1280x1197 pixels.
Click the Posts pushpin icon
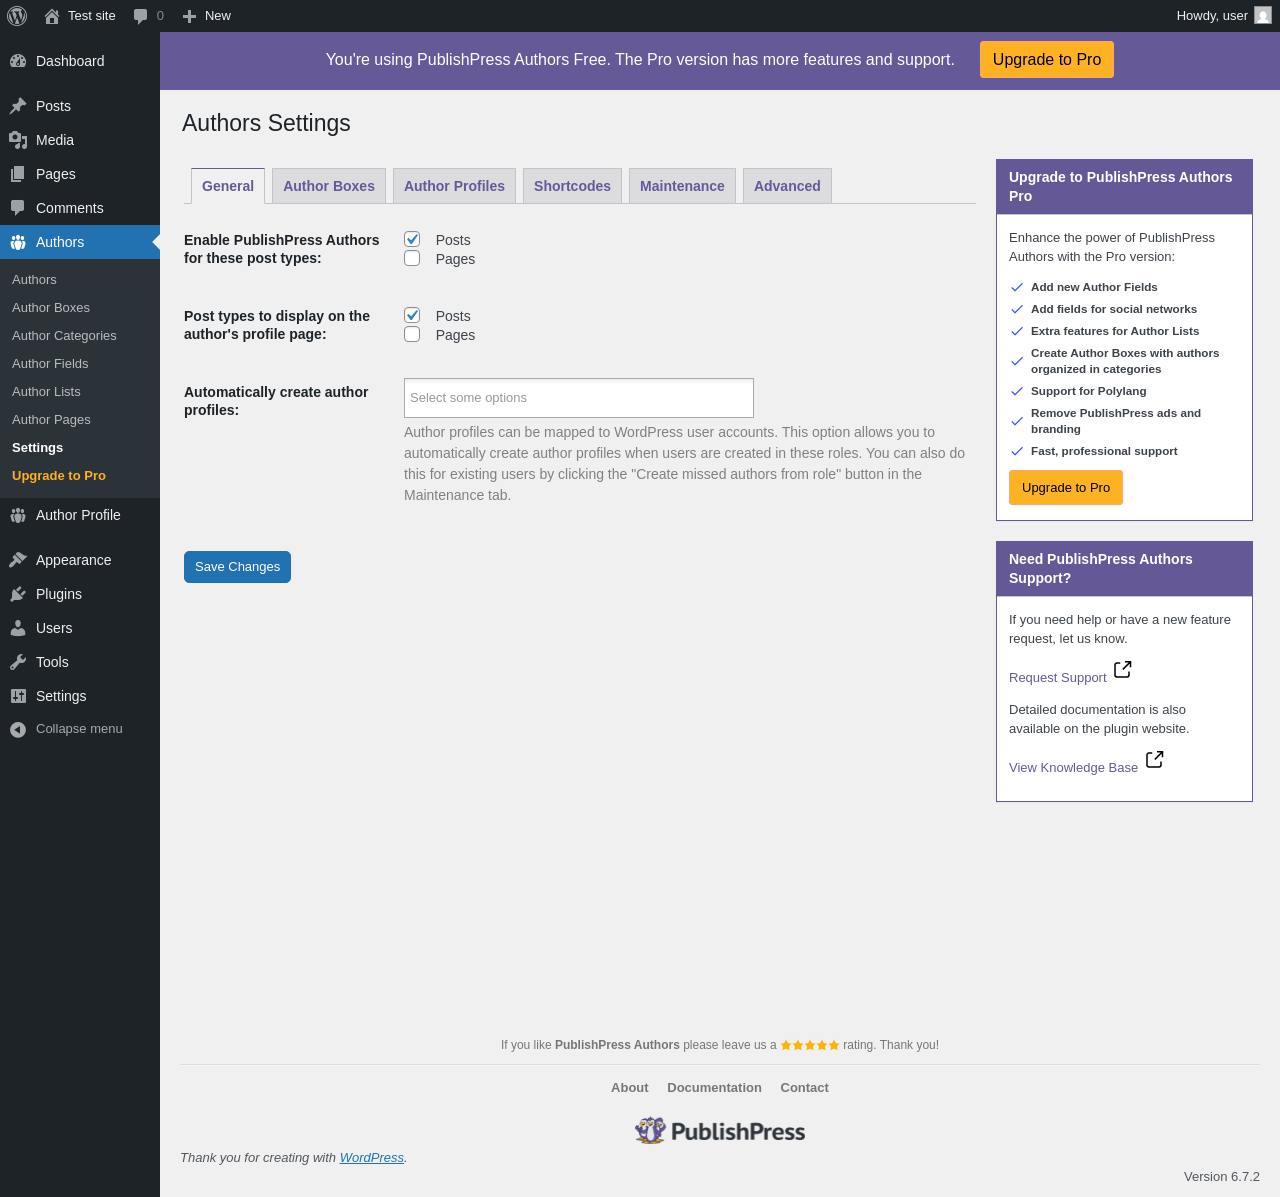click(18, 106)
